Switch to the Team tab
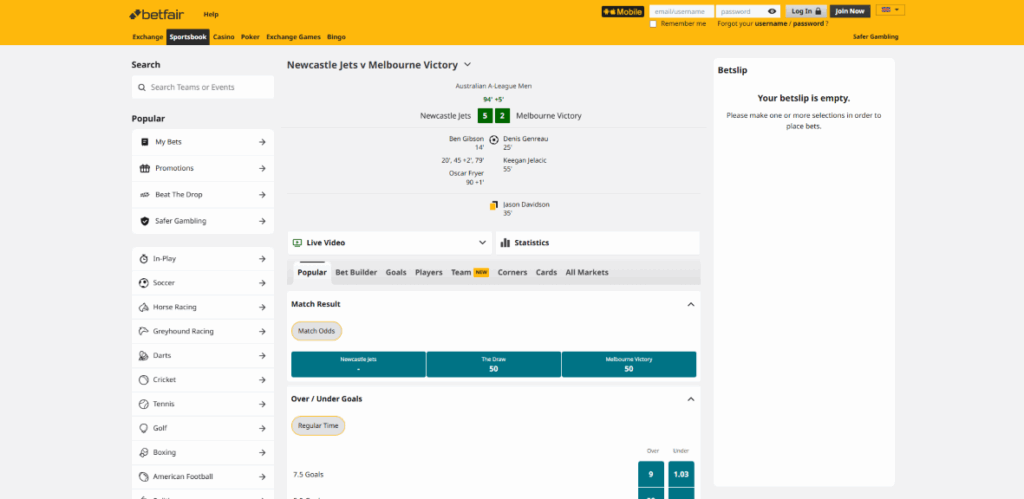The height and width of the screenshot is (499, 1024). point(470,272)
